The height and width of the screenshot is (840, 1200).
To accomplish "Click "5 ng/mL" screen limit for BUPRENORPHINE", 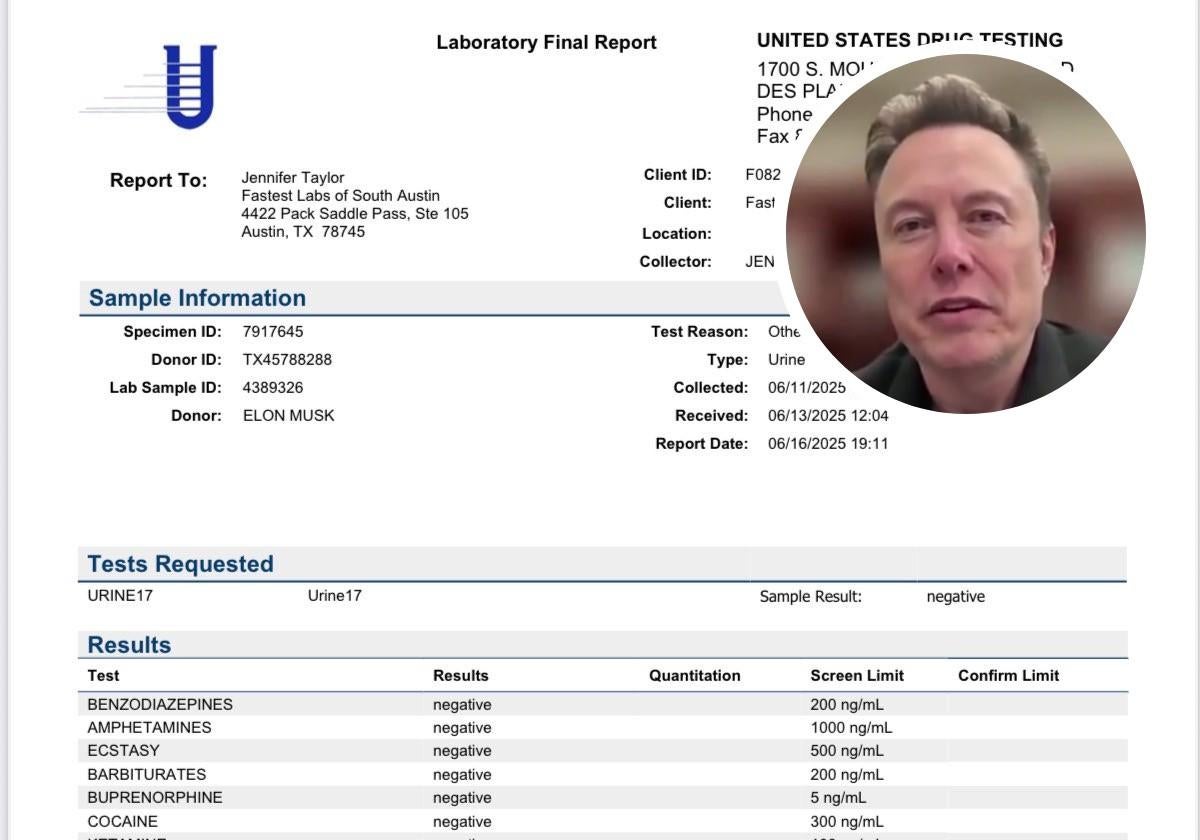I will point(839,798).
